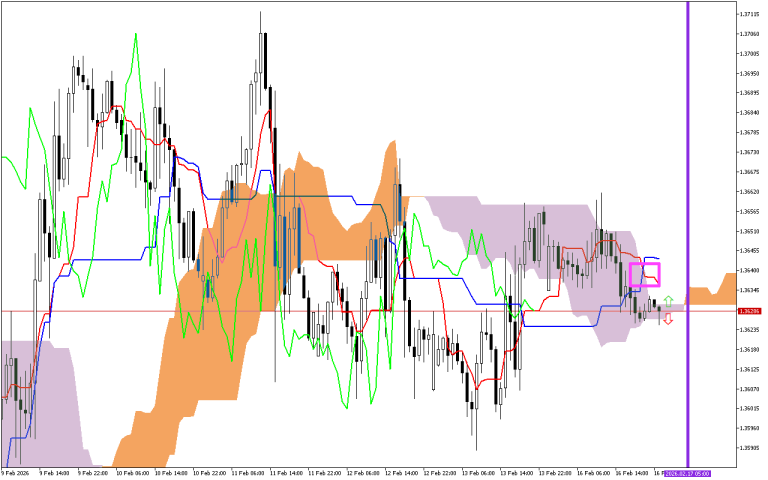Viewport: 768px width, 480px height.
Task: Click the red 1.36286 current price label
Action: click(x=749, y=311)
